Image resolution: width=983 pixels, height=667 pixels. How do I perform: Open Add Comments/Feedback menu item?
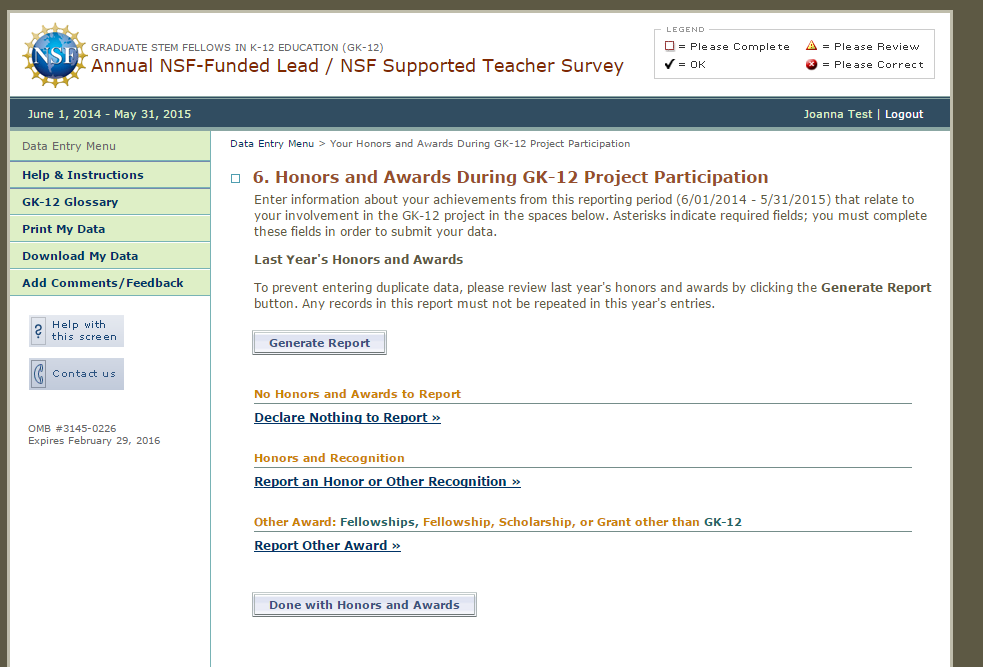tap(103, 283)
